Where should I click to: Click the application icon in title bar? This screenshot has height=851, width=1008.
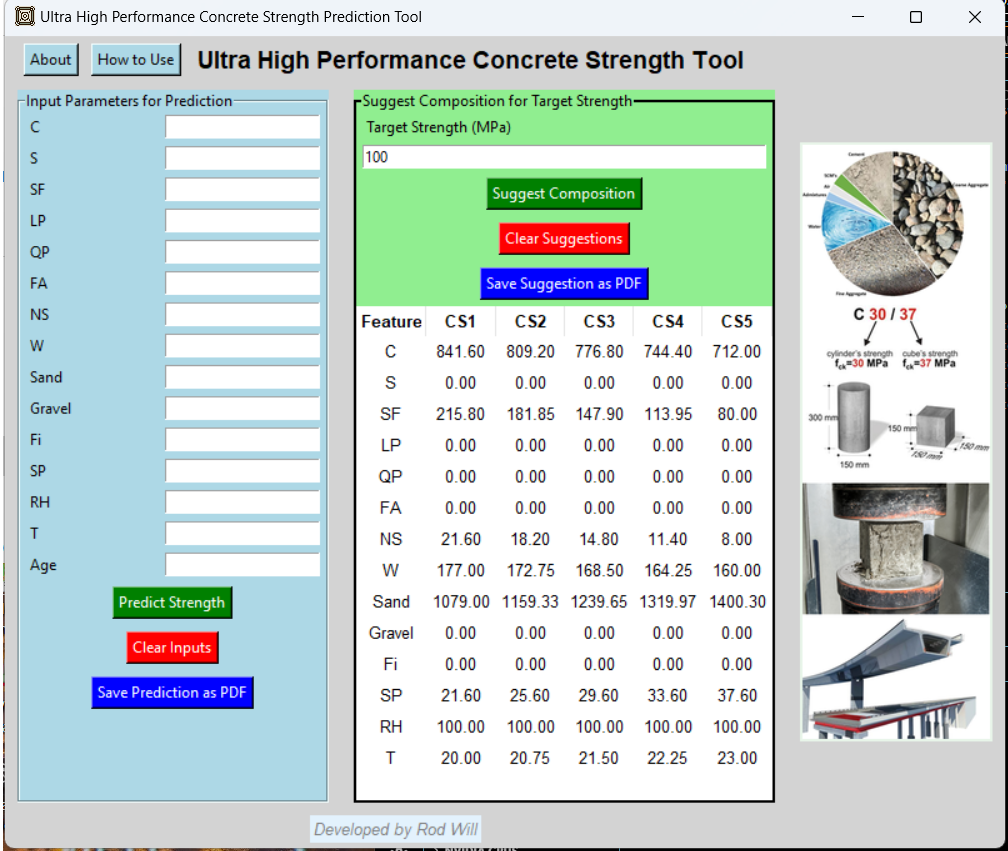[x=24, y=17]
